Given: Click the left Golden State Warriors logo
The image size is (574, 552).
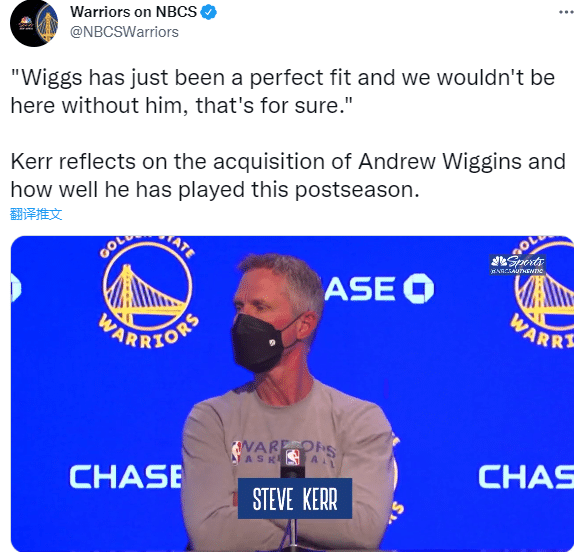Looking at the screenshot, I should pyautogui.click(x=148, y=293).
